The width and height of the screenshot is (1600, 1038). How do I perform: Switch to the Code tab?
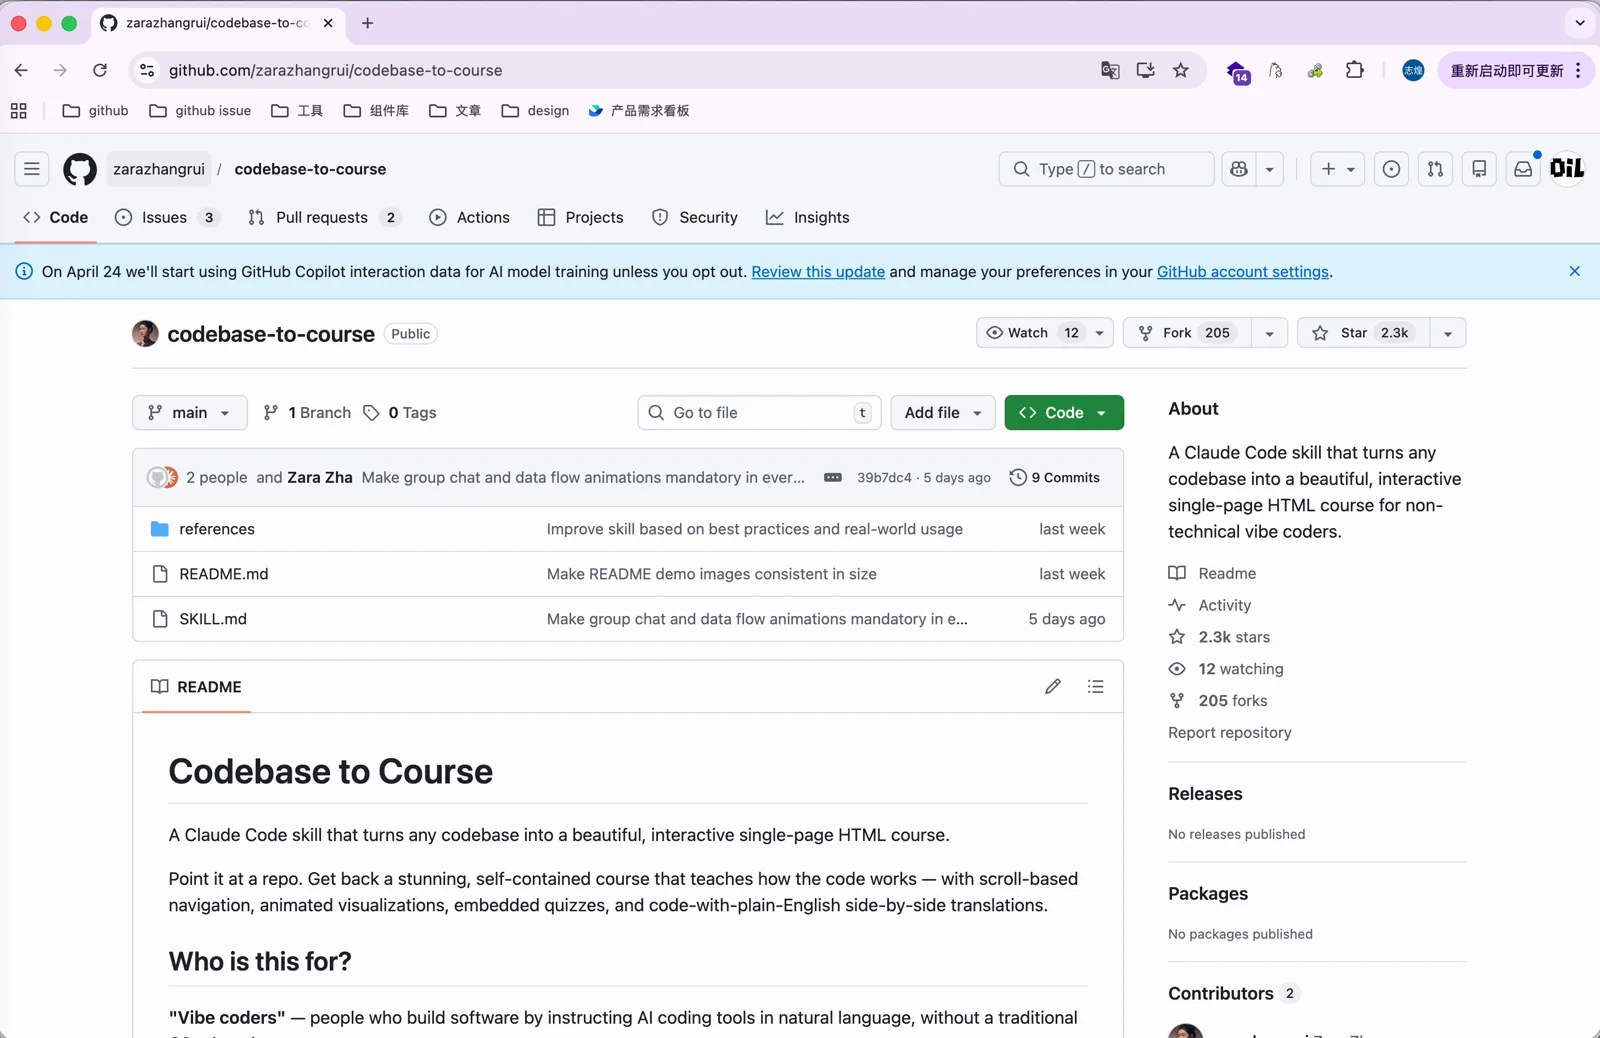[56, 217]
